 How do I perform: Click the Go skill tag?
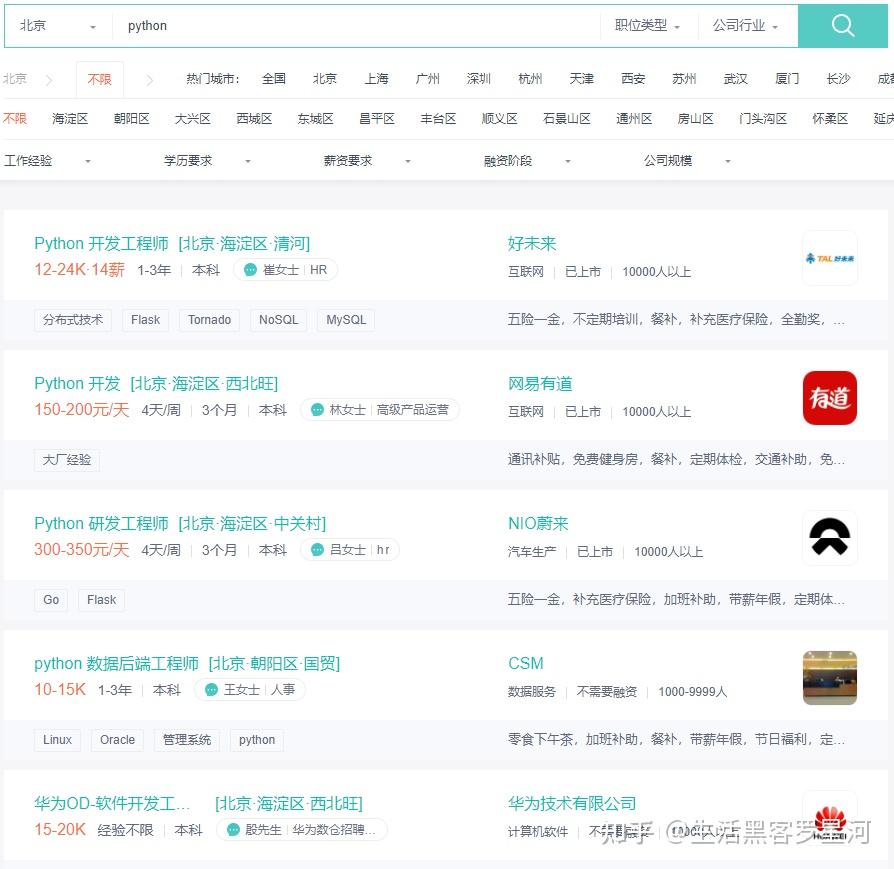click(x=51, y=600)
